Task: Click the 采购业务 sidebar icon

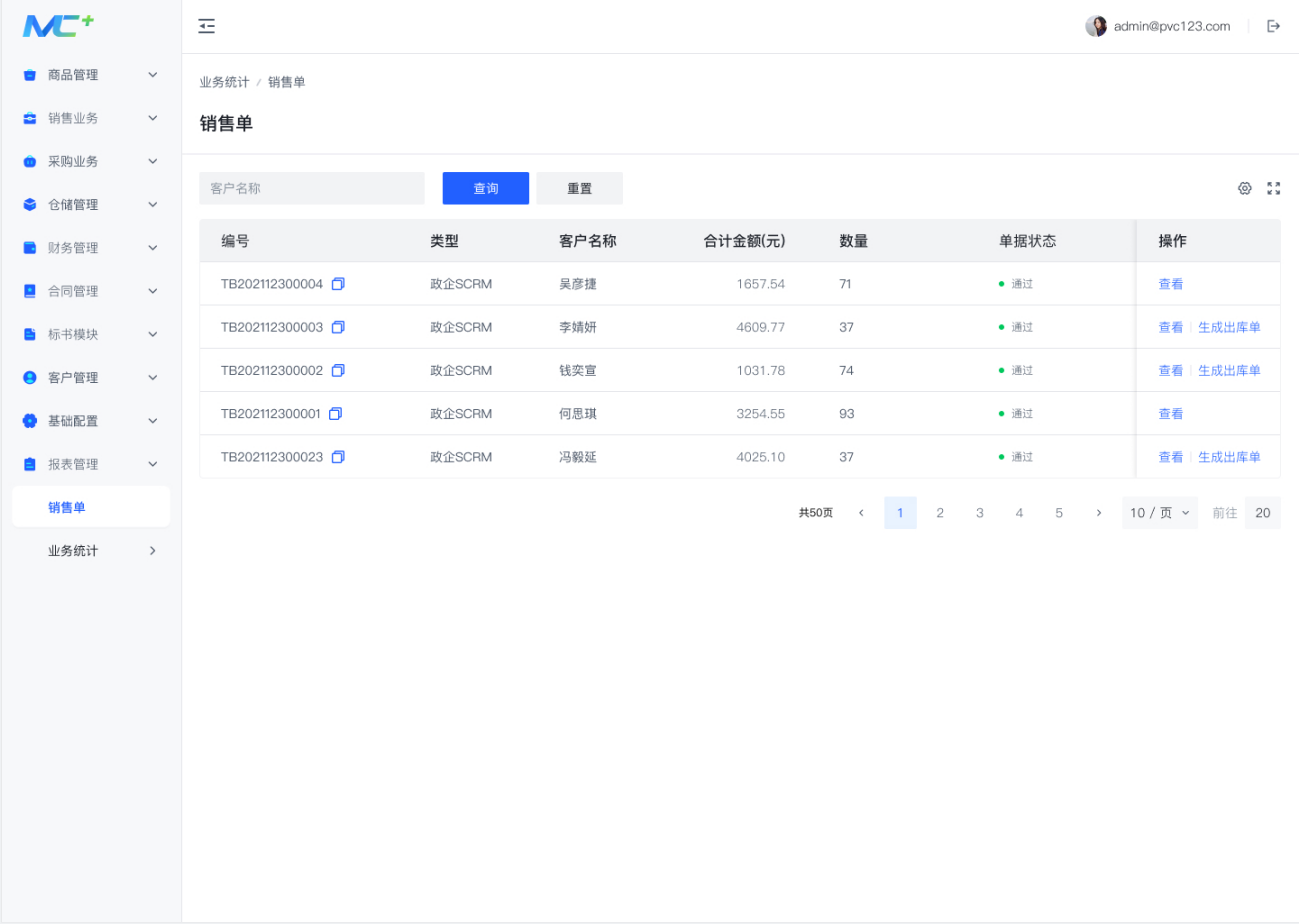Action: [x=30, y=161]
